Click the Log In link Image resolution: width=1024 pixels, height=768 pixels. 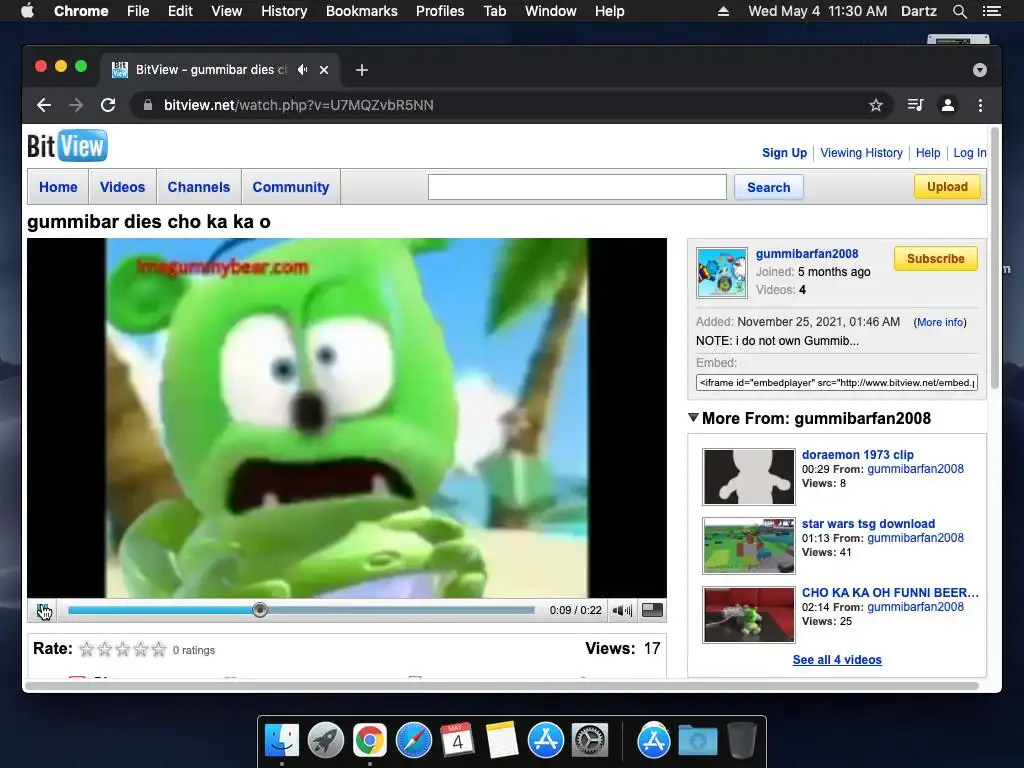970,153
